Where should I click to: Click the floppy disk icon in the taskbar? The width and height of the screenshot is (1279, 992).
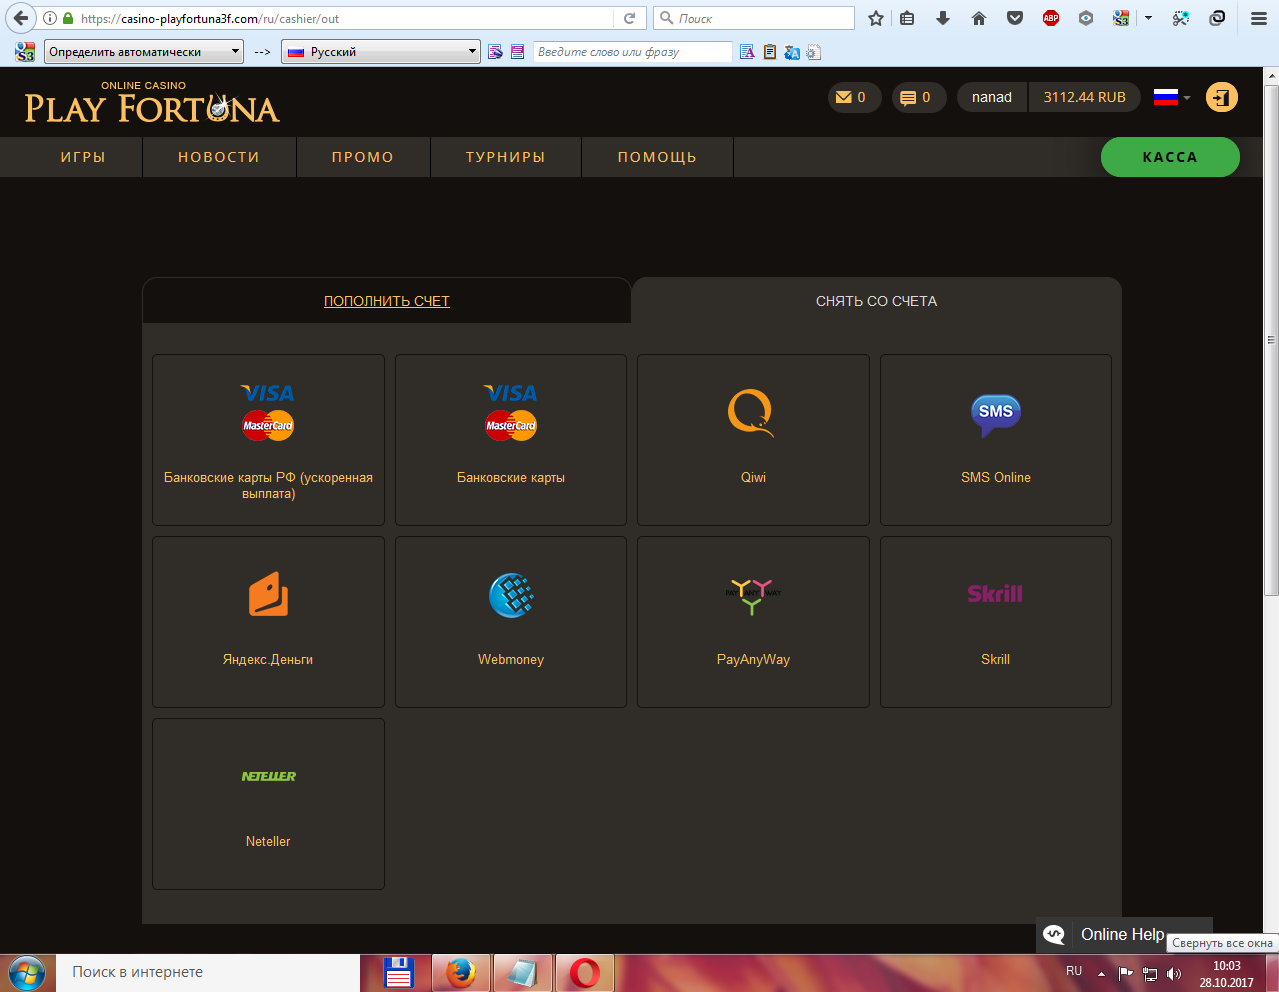pyautogui.click(x=399, y=972)
